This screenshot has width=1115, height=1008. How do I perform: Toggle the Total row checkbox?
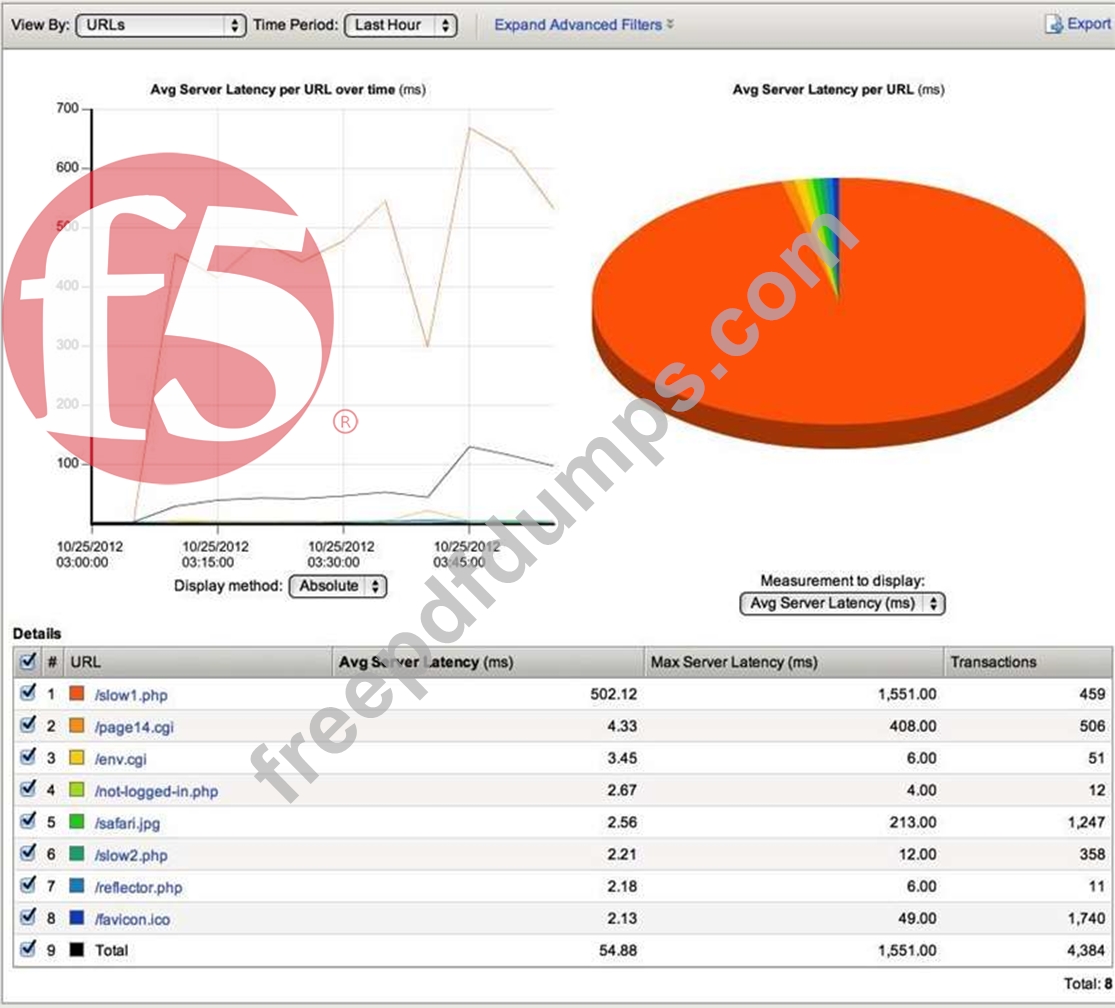28,950
